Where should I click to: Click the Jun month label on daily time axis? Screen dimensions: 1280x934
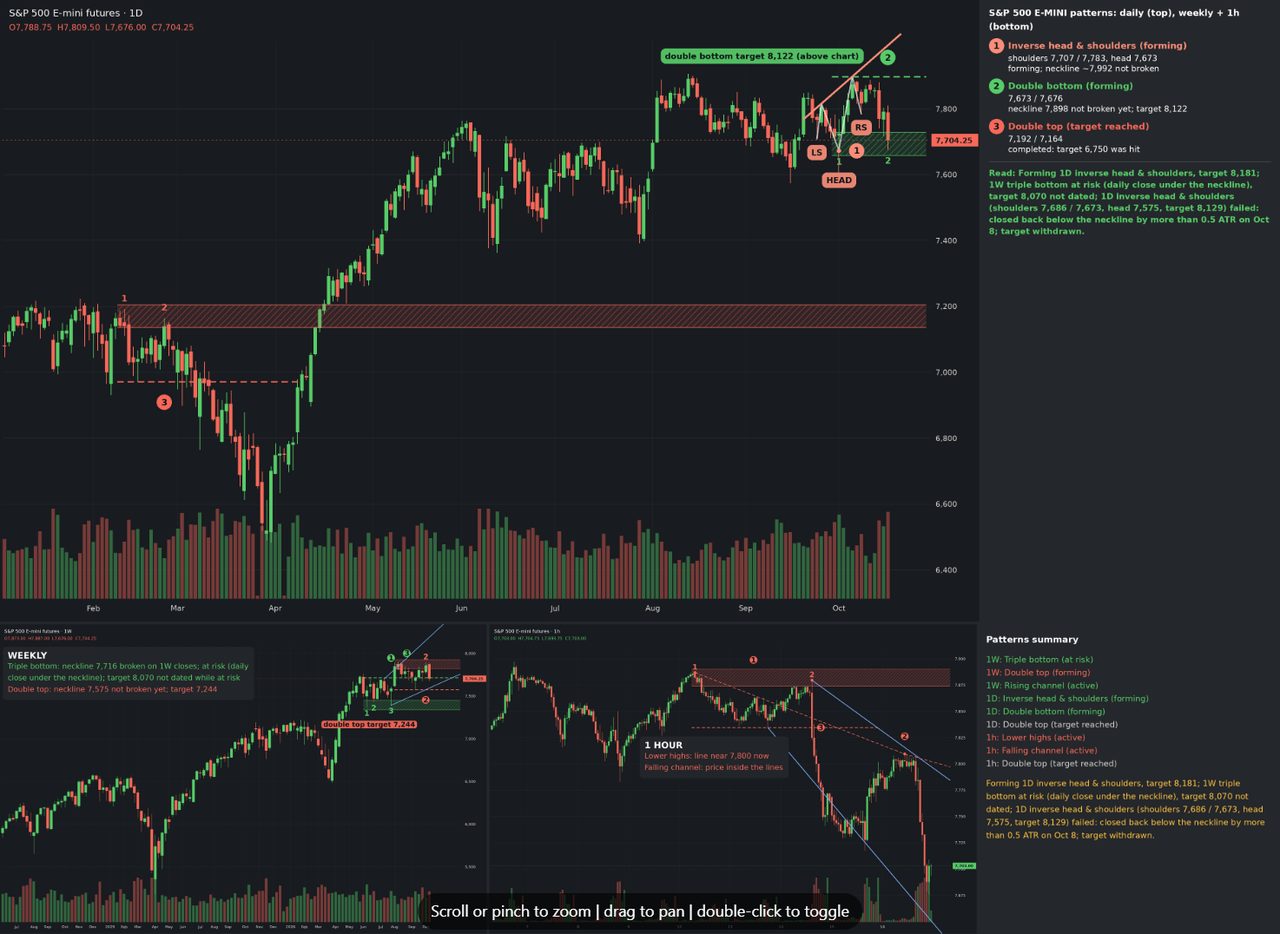[461, 607]
